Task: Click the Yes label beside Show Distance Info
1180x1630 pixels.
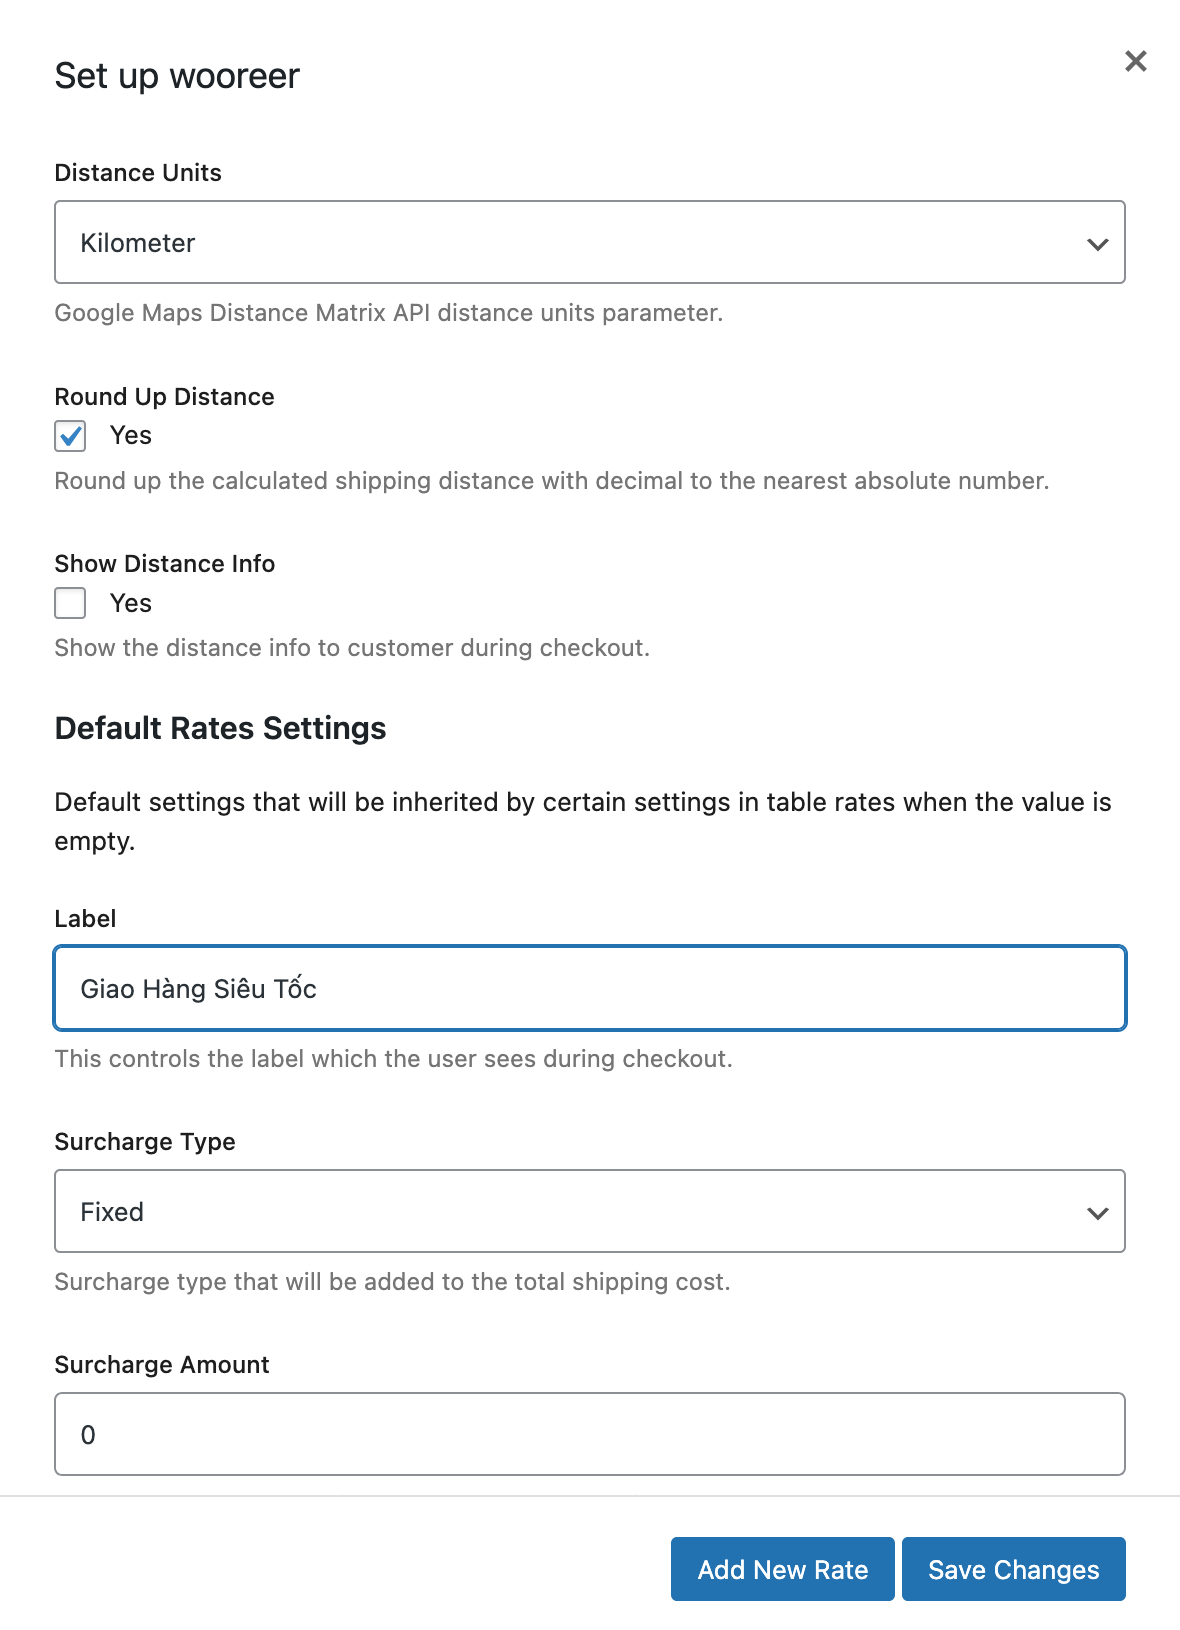Action: 131,603
